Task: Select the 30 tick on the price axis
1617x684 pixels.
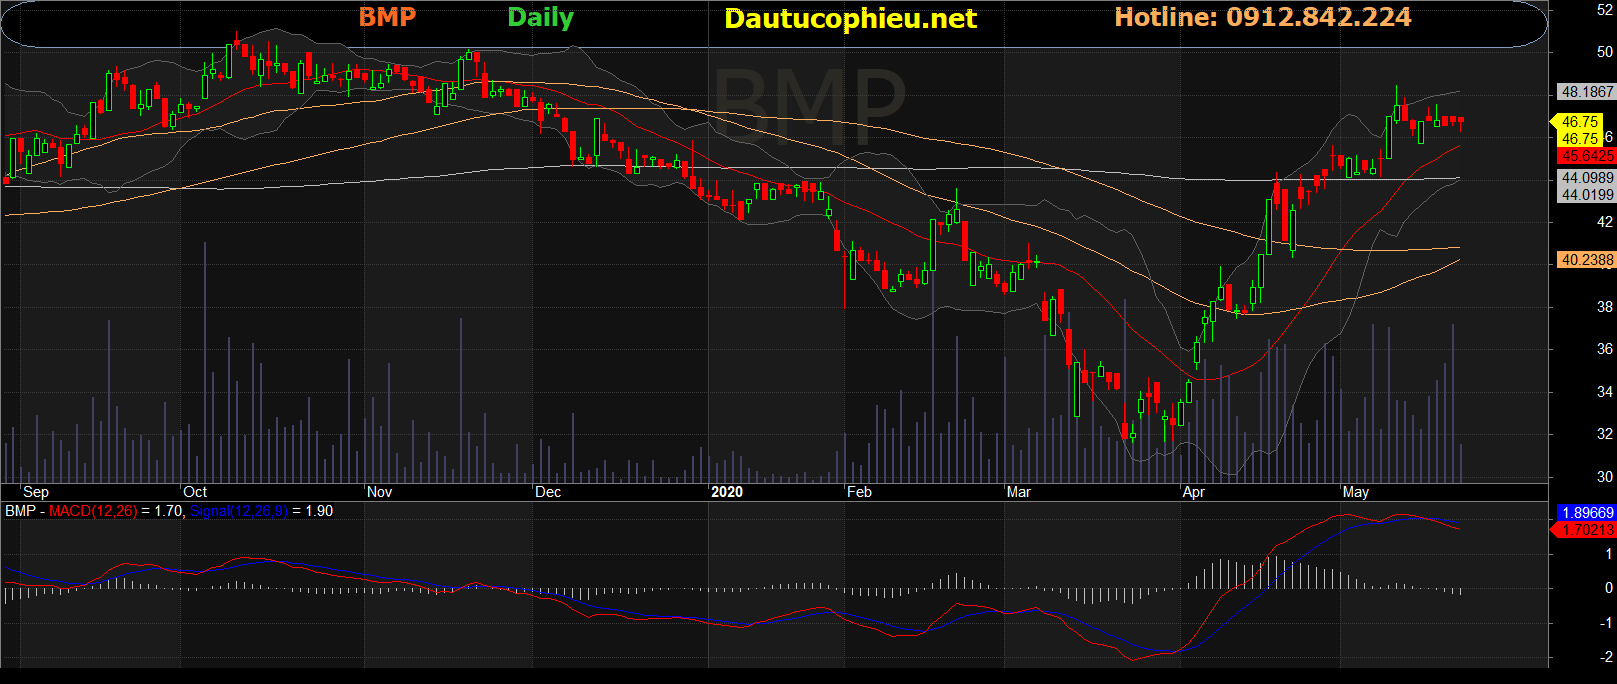Action: [1605, 477]
